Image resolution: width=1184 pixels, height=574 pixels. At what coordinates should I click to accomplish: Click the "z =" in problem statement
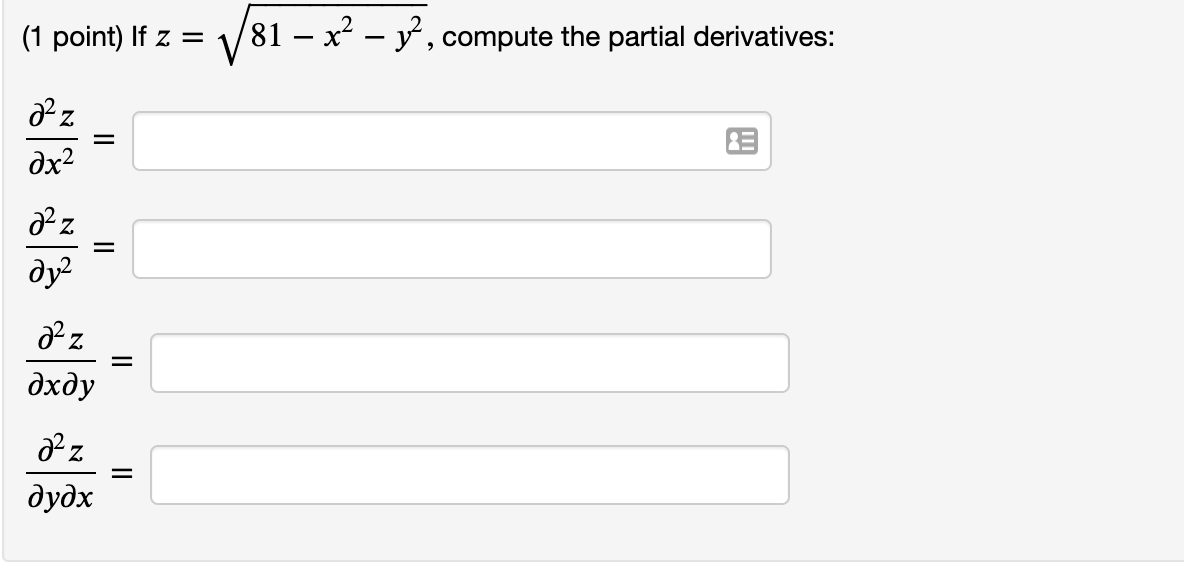pyautogui.click(x=180, y=38)
